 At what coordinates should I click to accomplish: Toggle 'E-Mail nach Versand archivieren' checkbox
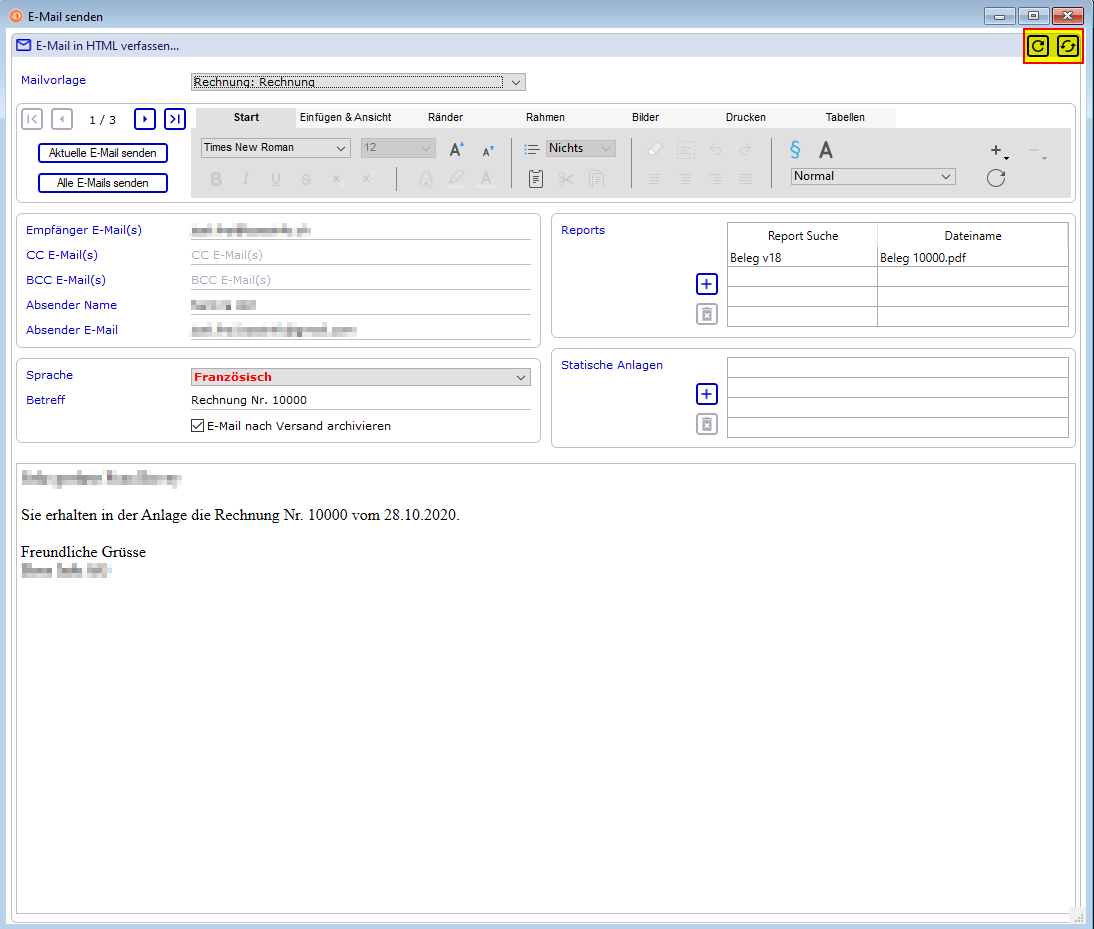pyautogui.click(x=197, y=425)
